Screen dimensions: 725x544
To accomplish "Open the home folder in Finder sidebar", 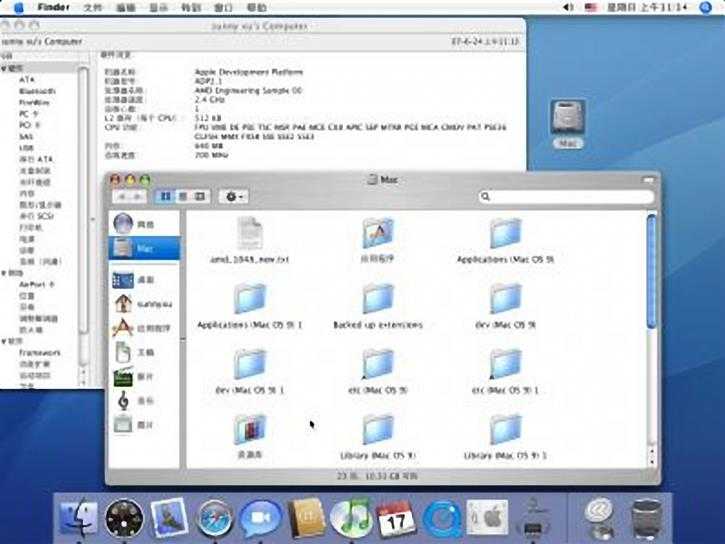I will (x=144, y=304).
